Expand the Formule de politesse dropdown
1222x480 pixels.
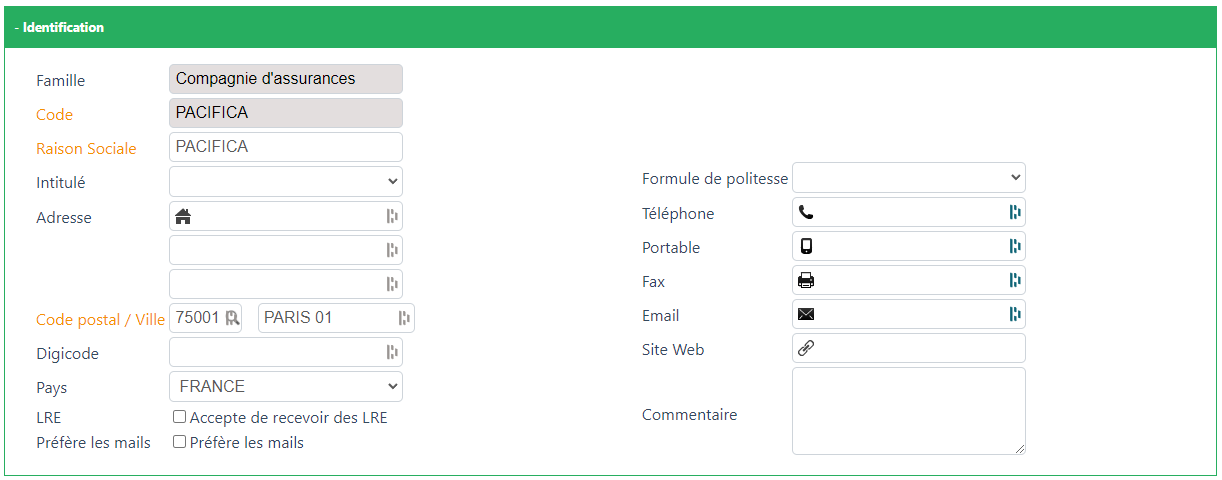point(908,178)
